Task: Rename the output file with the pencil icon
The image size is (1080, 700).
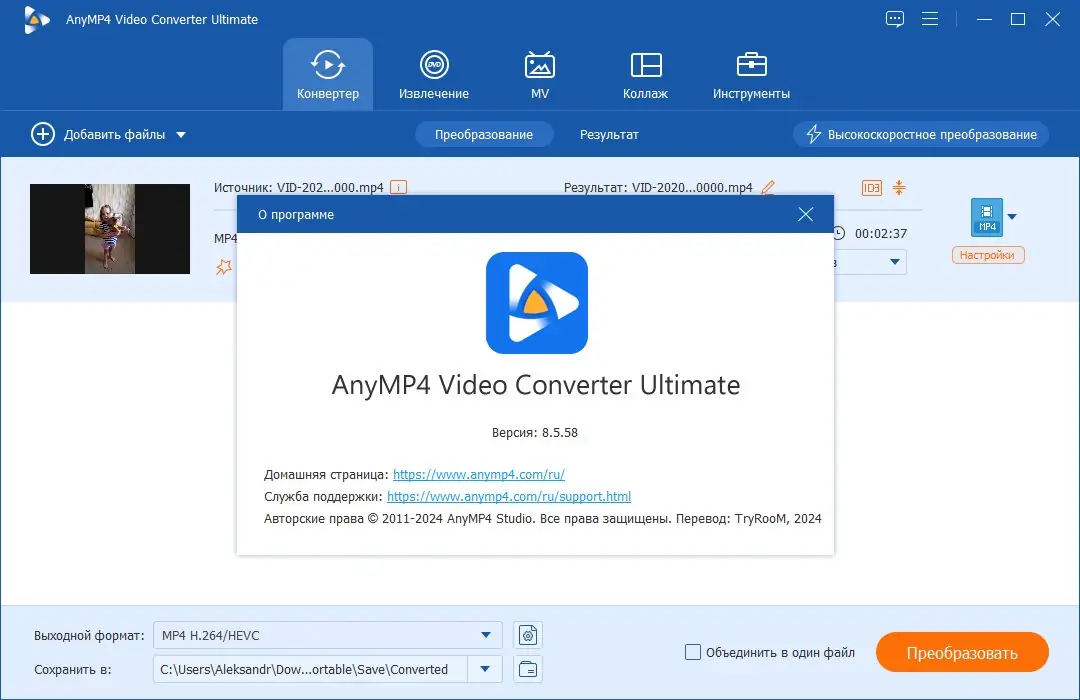Action: [768, 187]
